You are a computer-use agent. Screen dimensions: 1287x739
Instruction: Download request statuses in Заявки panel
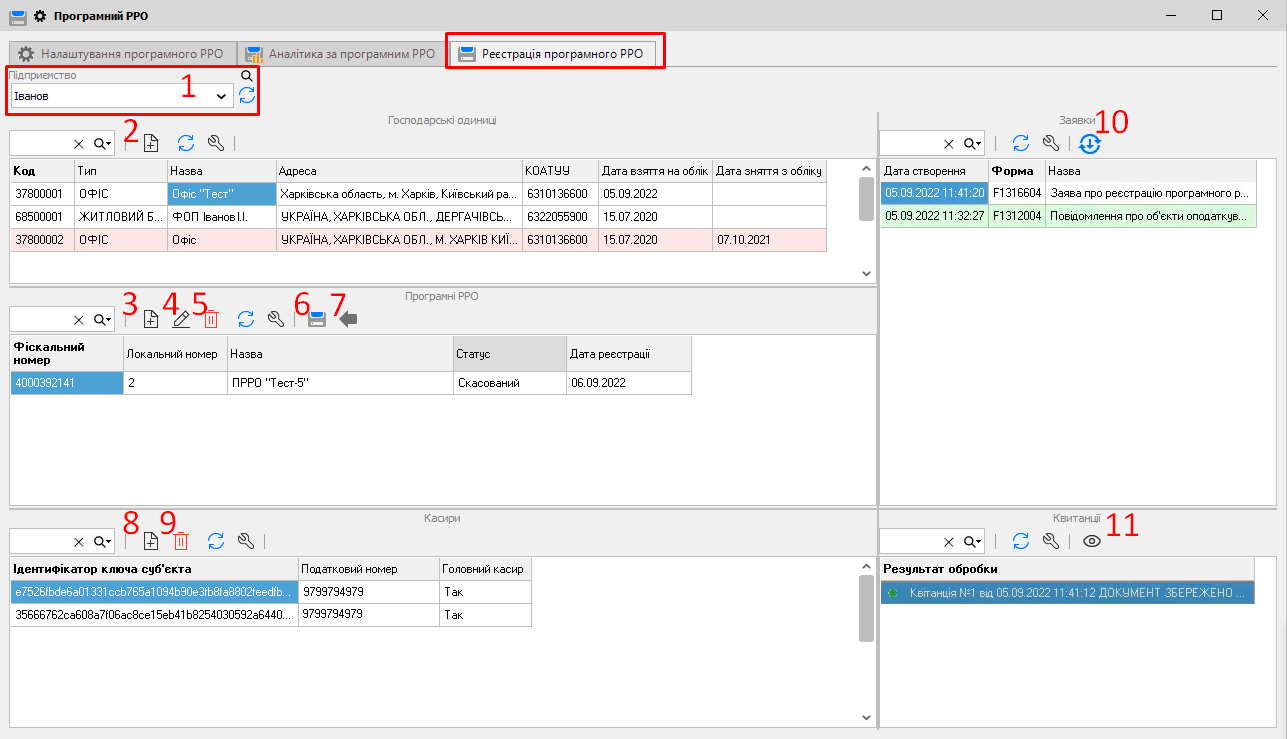point(1091,143)
